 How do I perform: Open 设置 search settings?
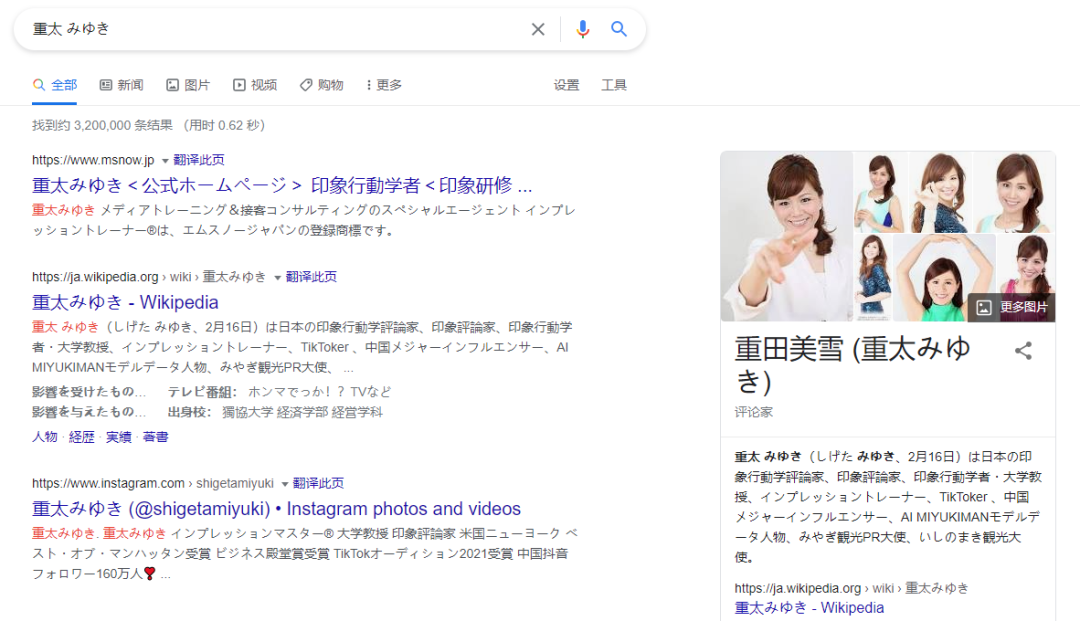tap(566, 85)
